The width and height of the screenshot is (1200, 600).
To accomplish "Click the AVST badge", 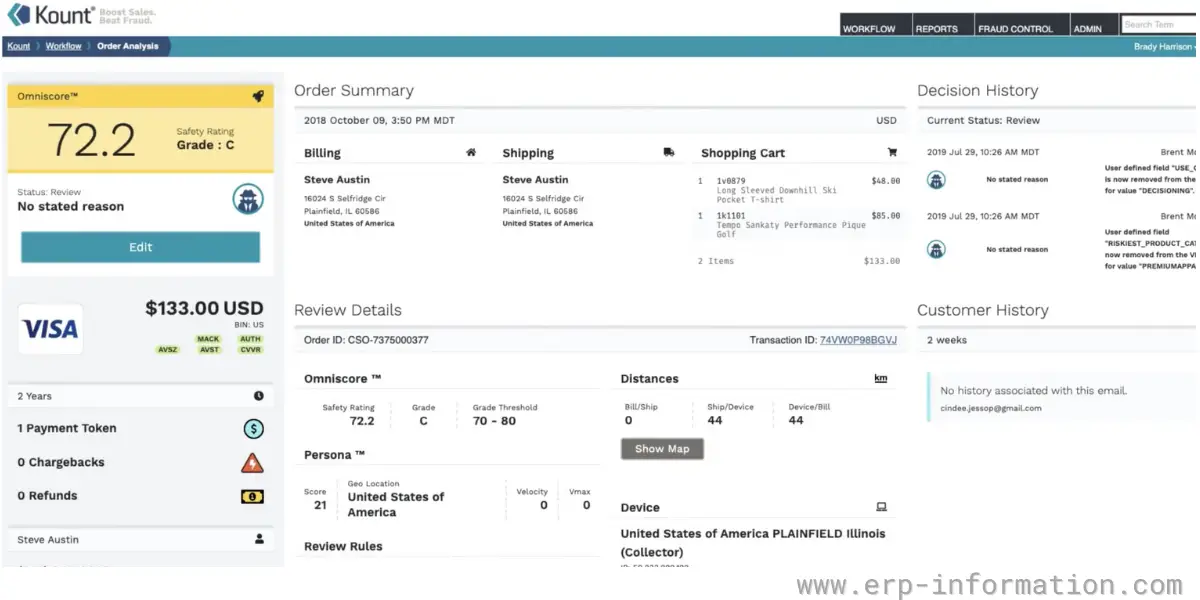I will click(x=209, y=350).
